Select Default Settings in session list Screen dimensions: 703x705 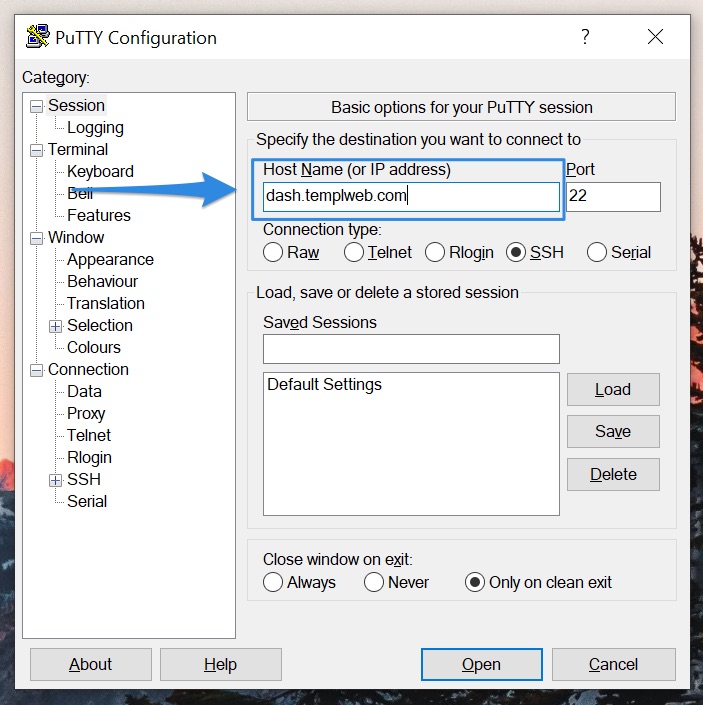[324, 384]
